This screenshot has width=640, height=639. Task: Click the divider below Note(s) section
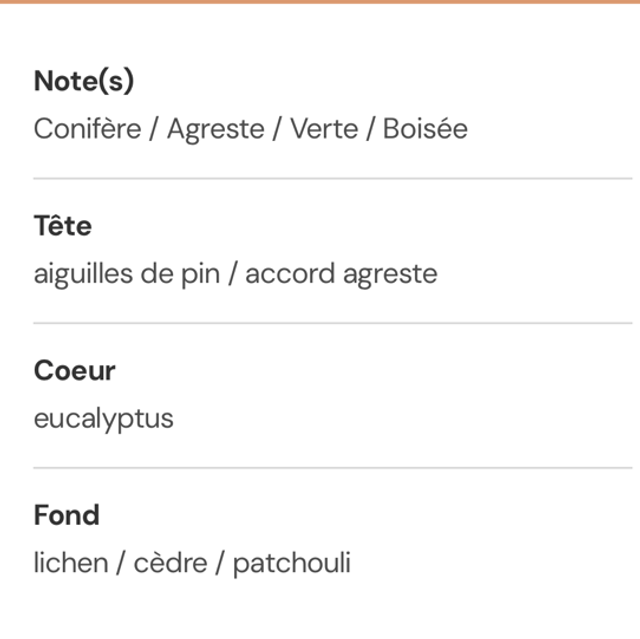pyautogui.click(x=332, y=179)
